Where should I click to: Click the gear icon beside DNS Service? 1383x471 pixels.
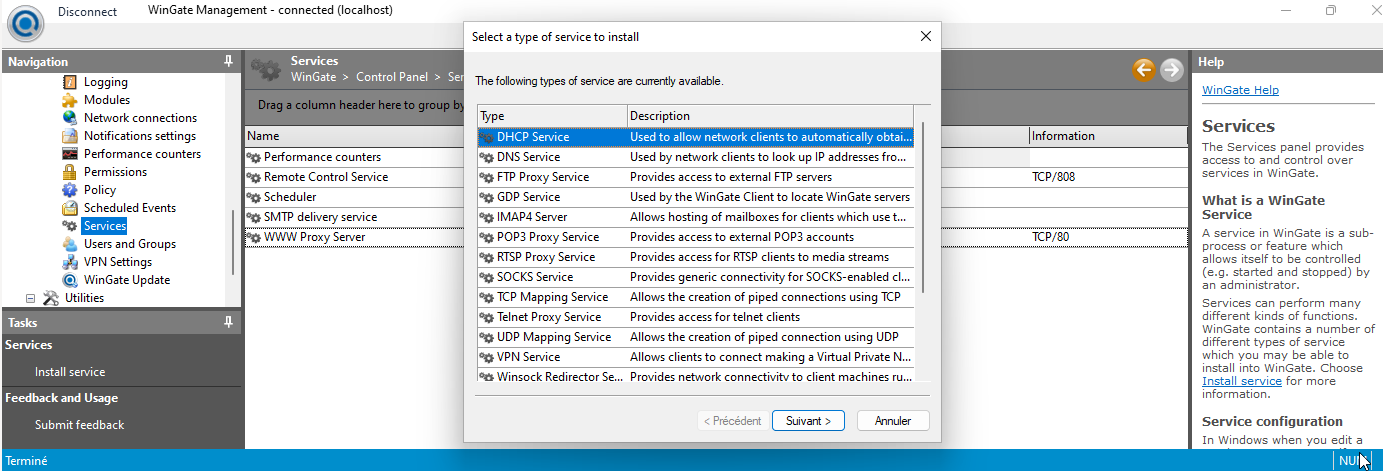[487, 157]
